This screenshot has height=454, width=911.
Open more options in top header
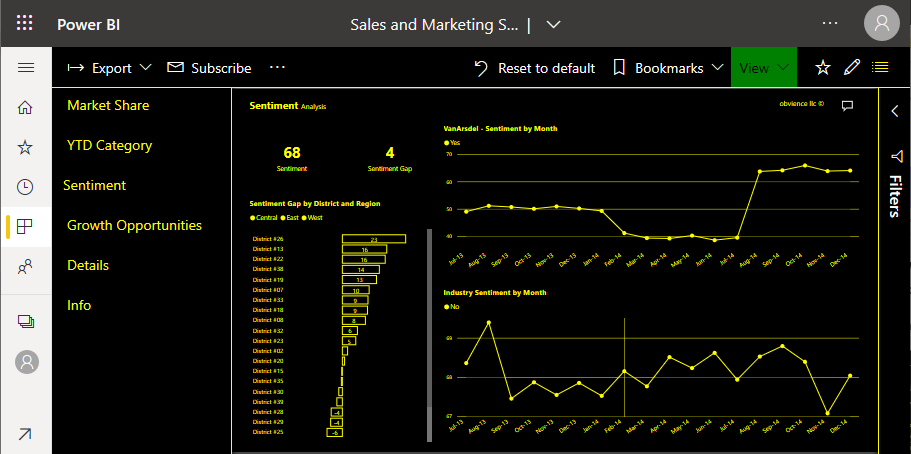[830, 23]
